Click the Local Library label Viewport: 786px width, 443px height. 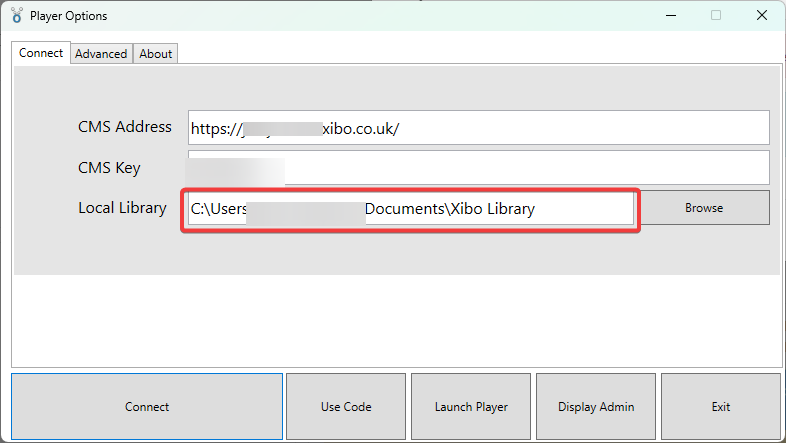[122, 208]
